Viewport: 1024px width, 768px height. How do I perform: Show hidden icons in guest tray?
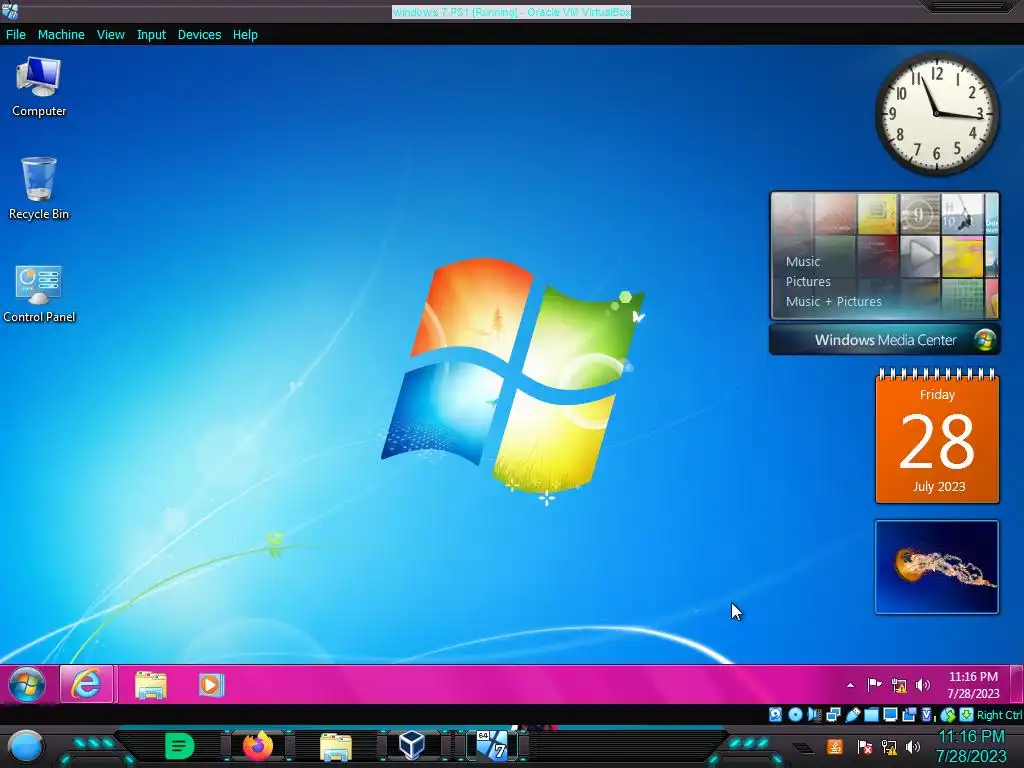coord(850,685)
